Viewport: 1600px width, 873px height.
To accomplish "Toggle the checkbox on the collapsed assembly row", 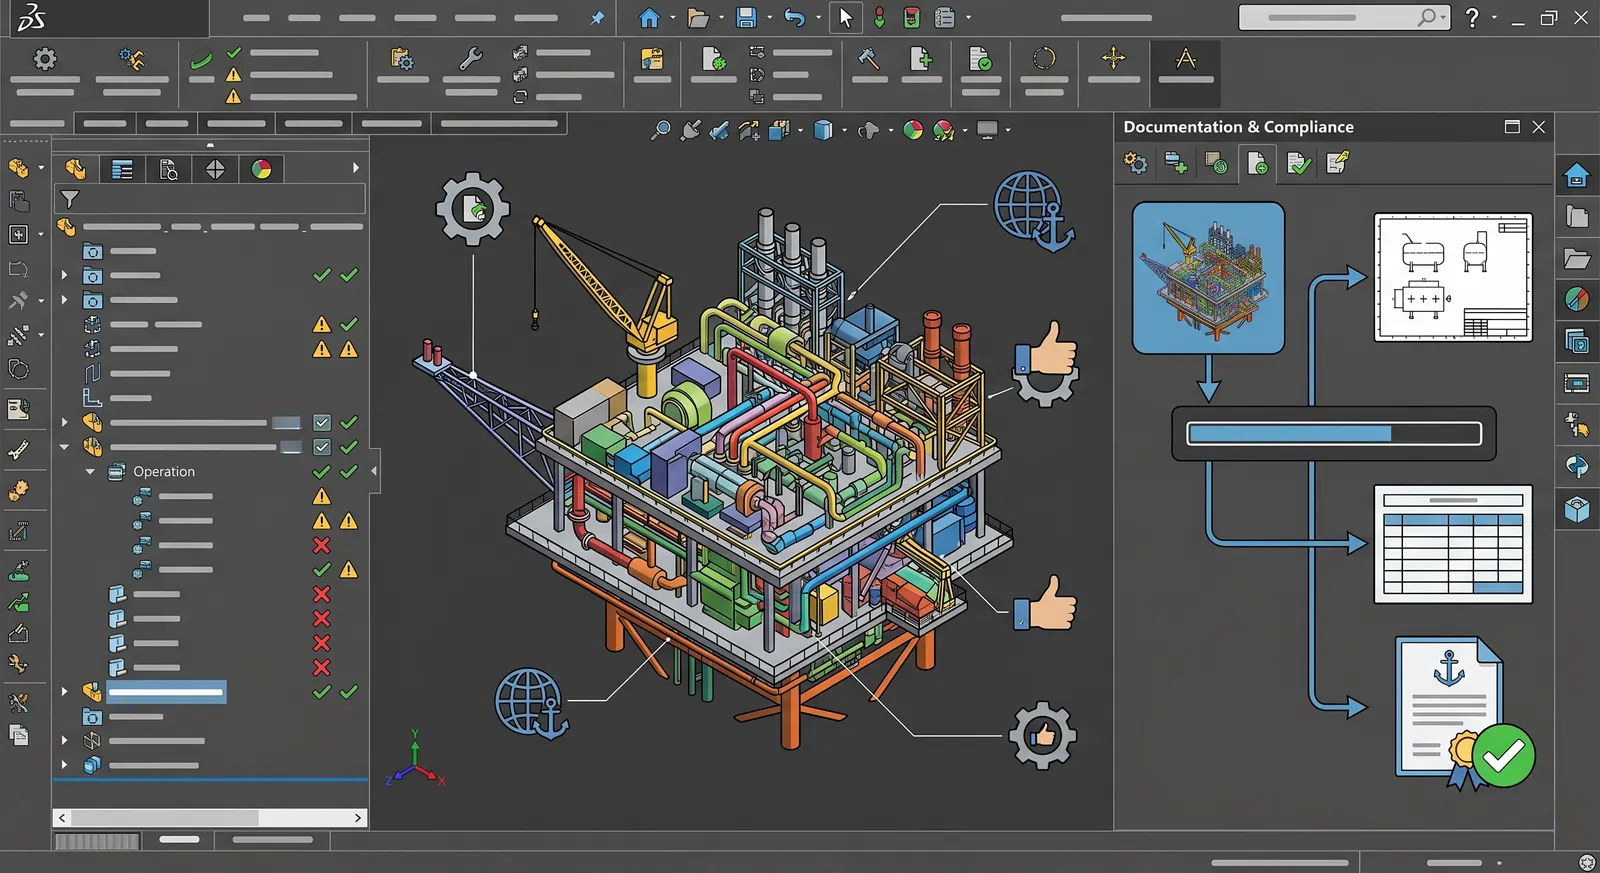I will click(322, 422).
